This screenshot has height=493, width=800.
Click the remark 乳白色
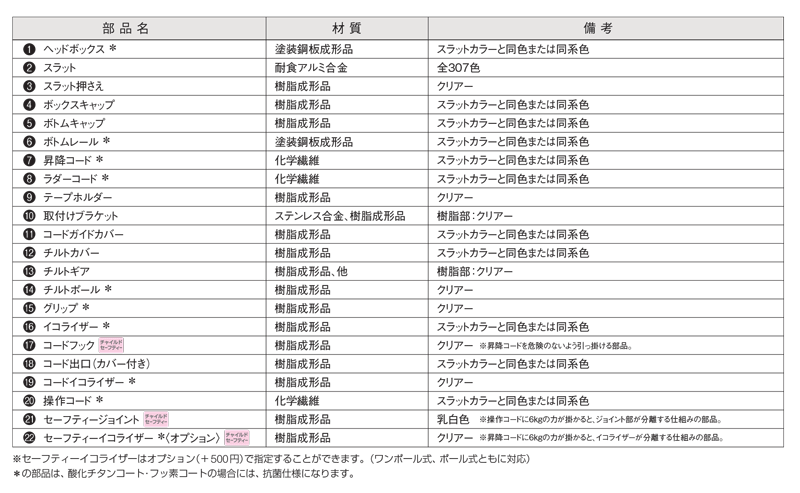pyautogui.click(x=453, y=420)
